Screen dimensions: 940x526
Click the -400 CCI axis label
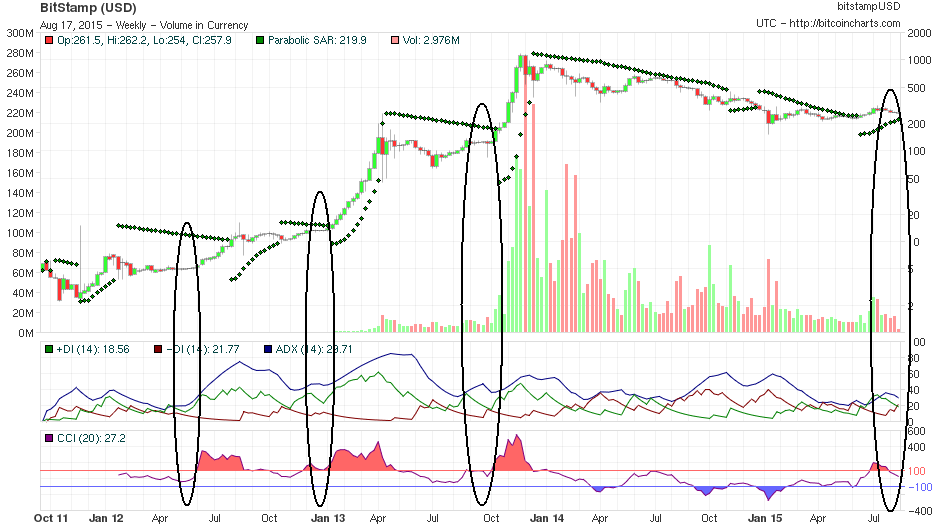920,511
